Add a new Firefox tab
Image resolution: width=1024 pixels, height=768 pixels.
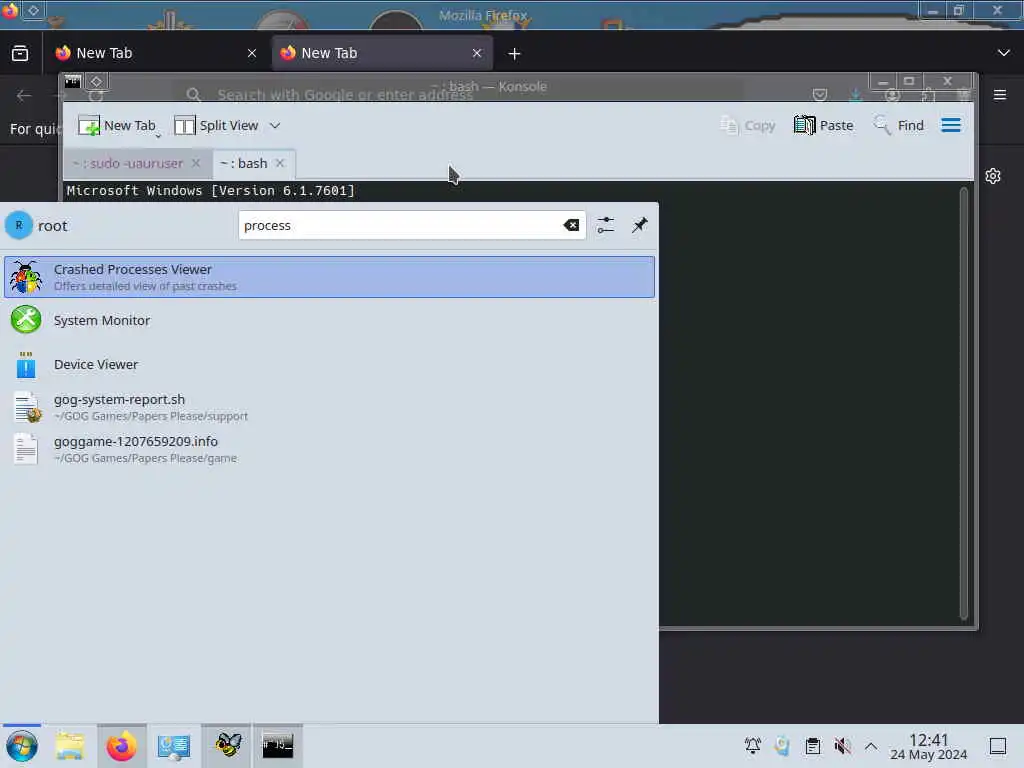(515, 54)
